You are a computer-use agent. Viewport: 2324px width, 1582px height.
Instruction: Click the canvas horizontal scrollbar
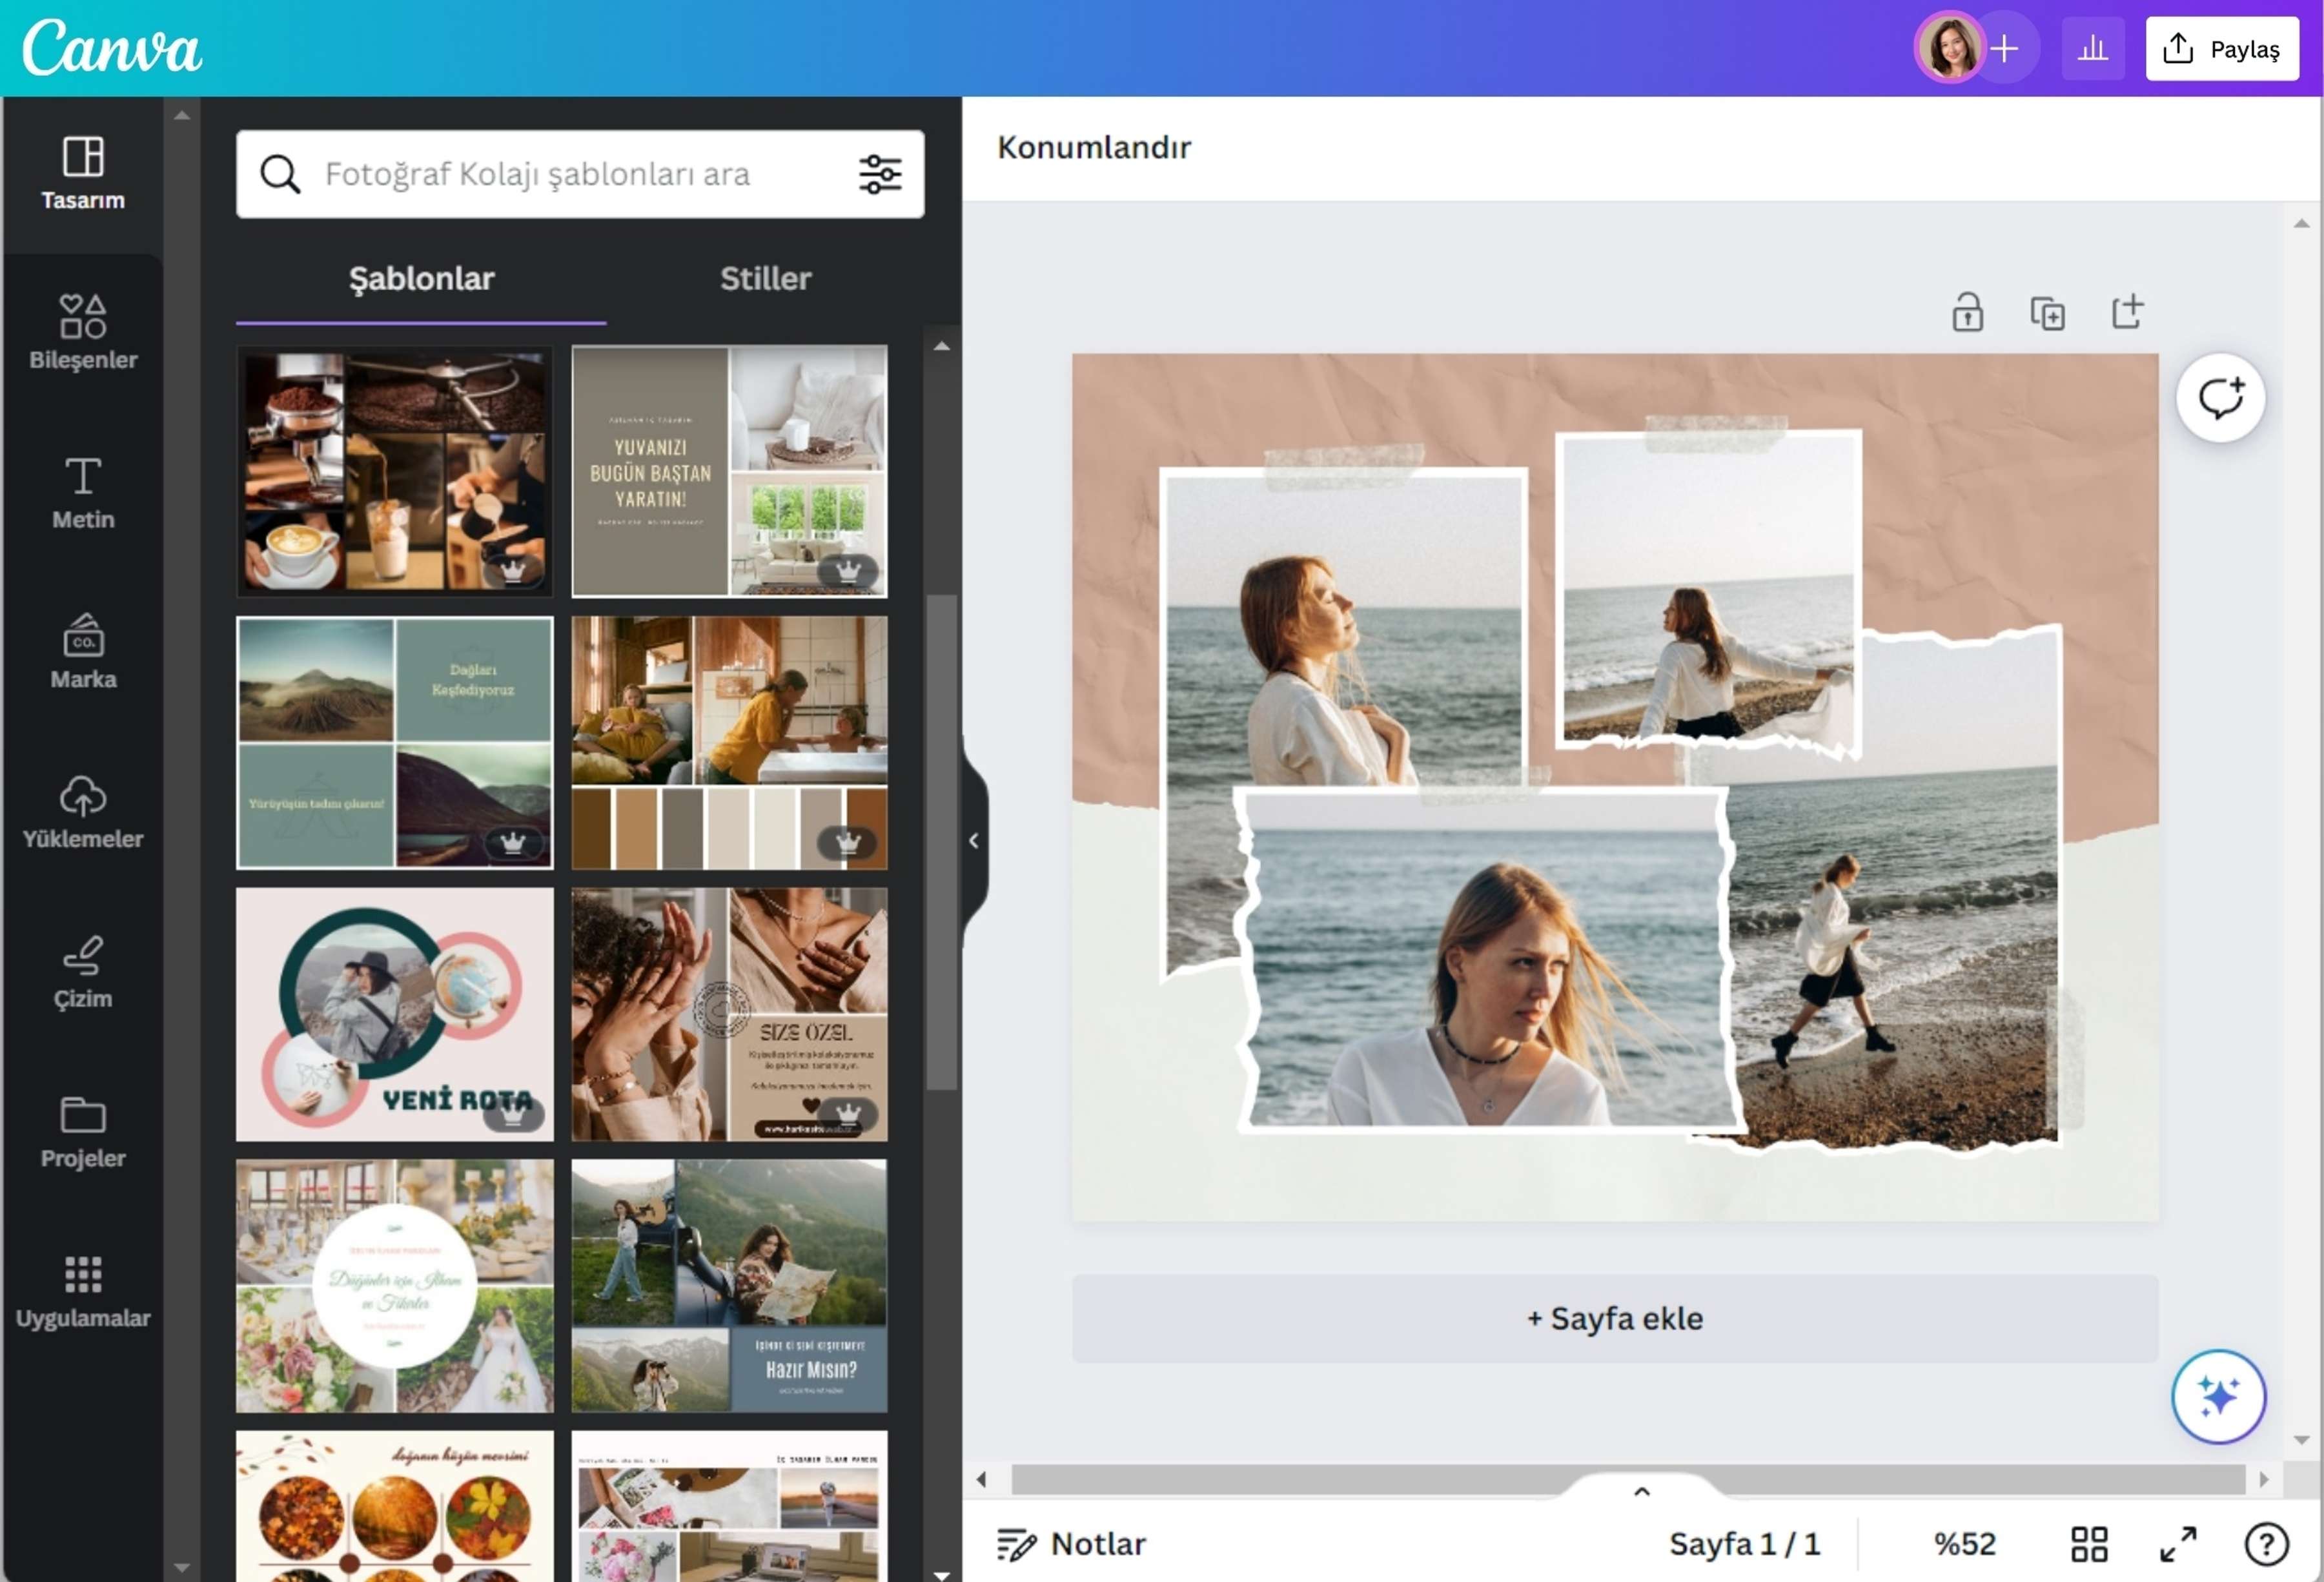(x=1628, y=1479)
